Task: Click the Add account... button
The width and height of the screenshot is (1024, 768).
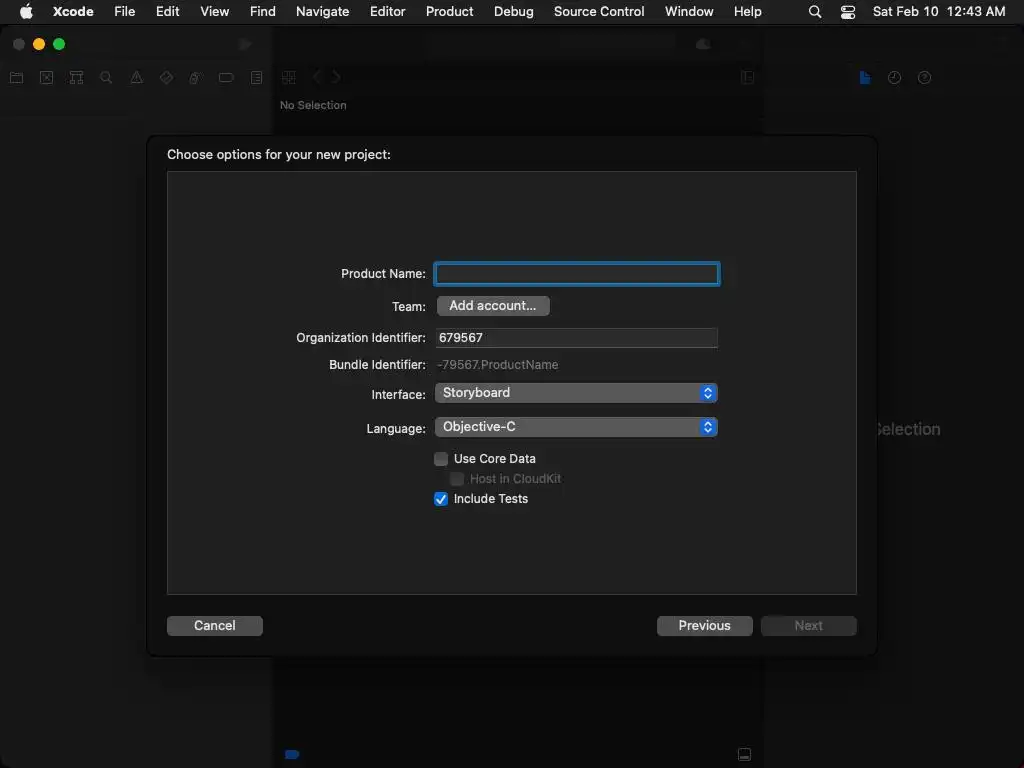Action: pyautogui.click(x=493, y=306)
